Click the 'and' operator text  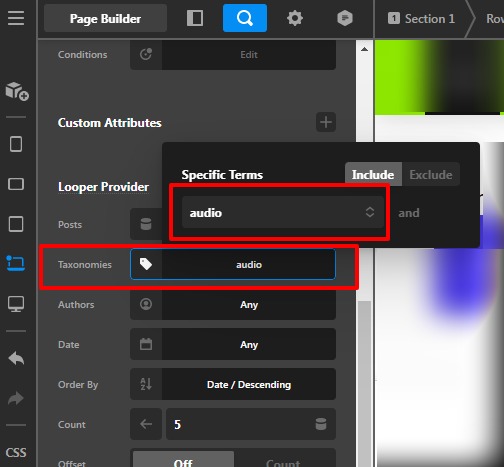[x=409, y=213]
